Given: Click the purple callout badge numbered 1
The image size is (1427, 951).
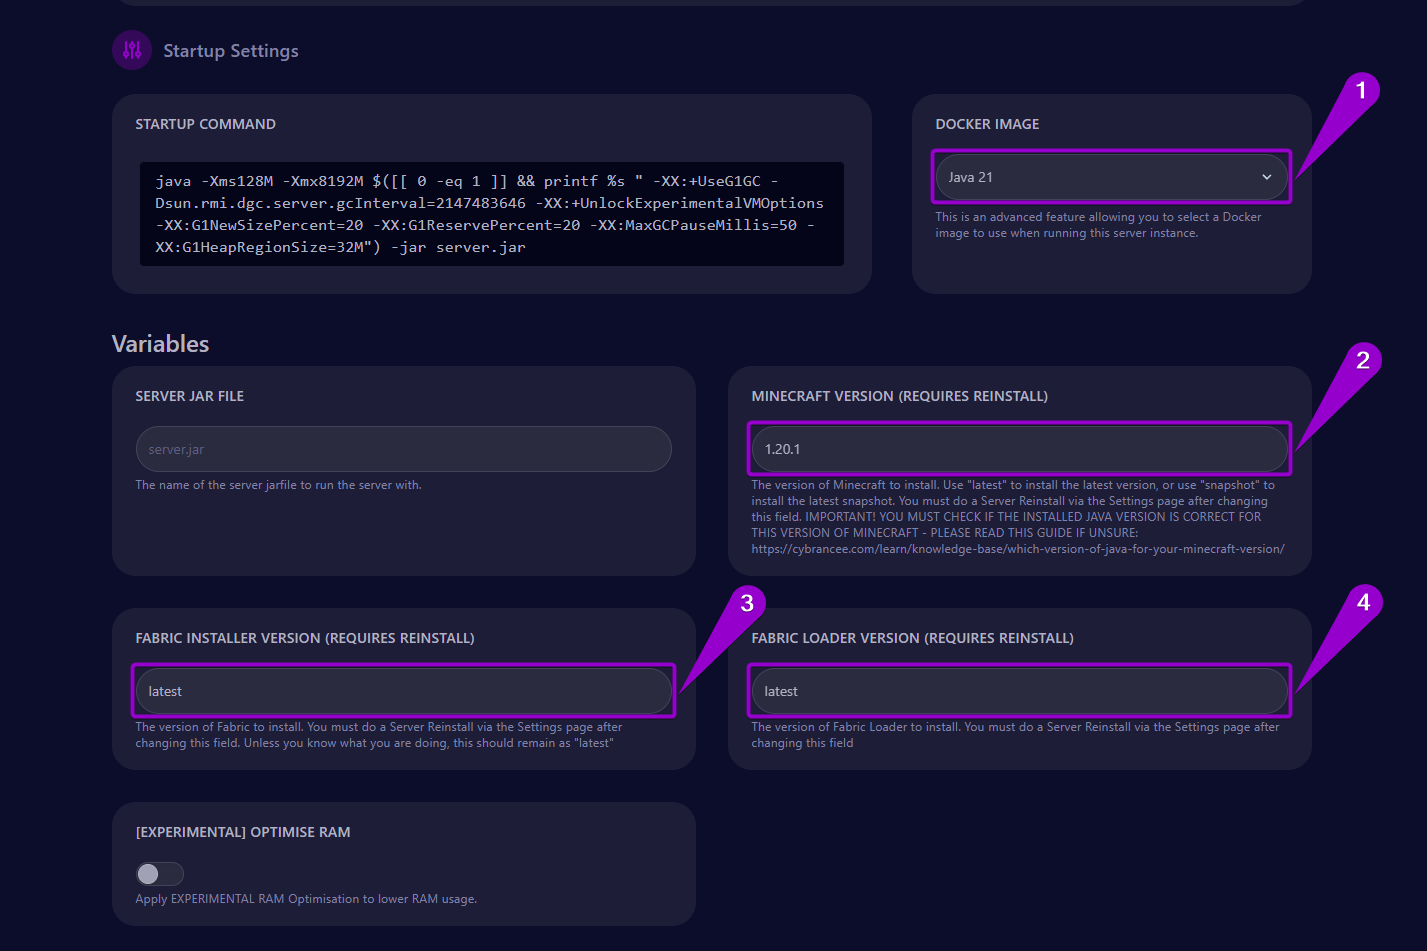Looking at the screenshot, I should tap(1362, 92).
